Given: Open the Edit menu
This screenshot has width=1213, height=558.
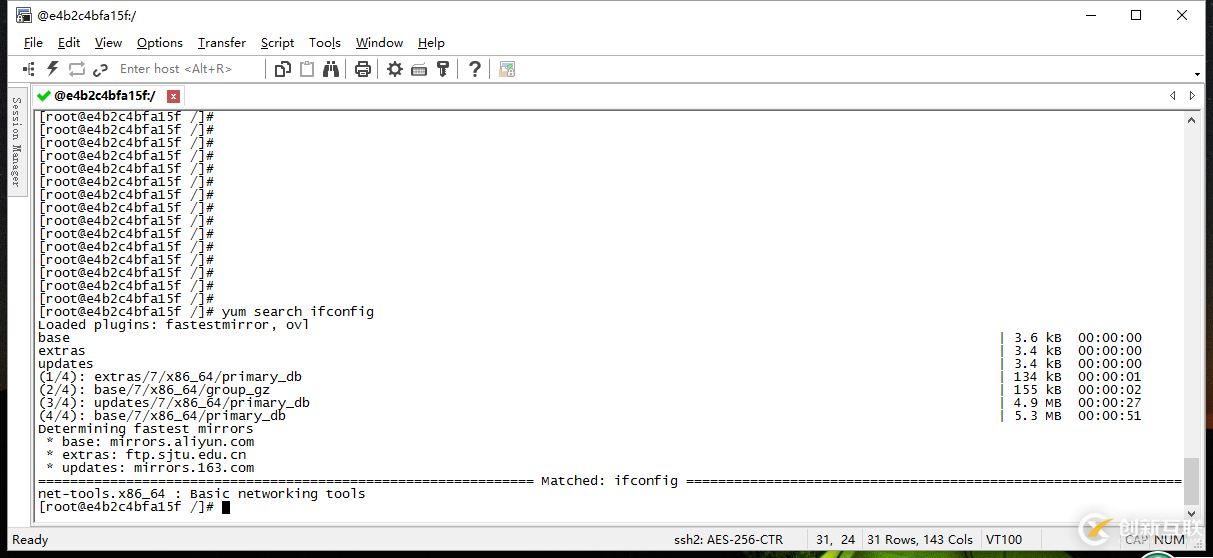Looking at the screenshot, I should click(69, 43).
